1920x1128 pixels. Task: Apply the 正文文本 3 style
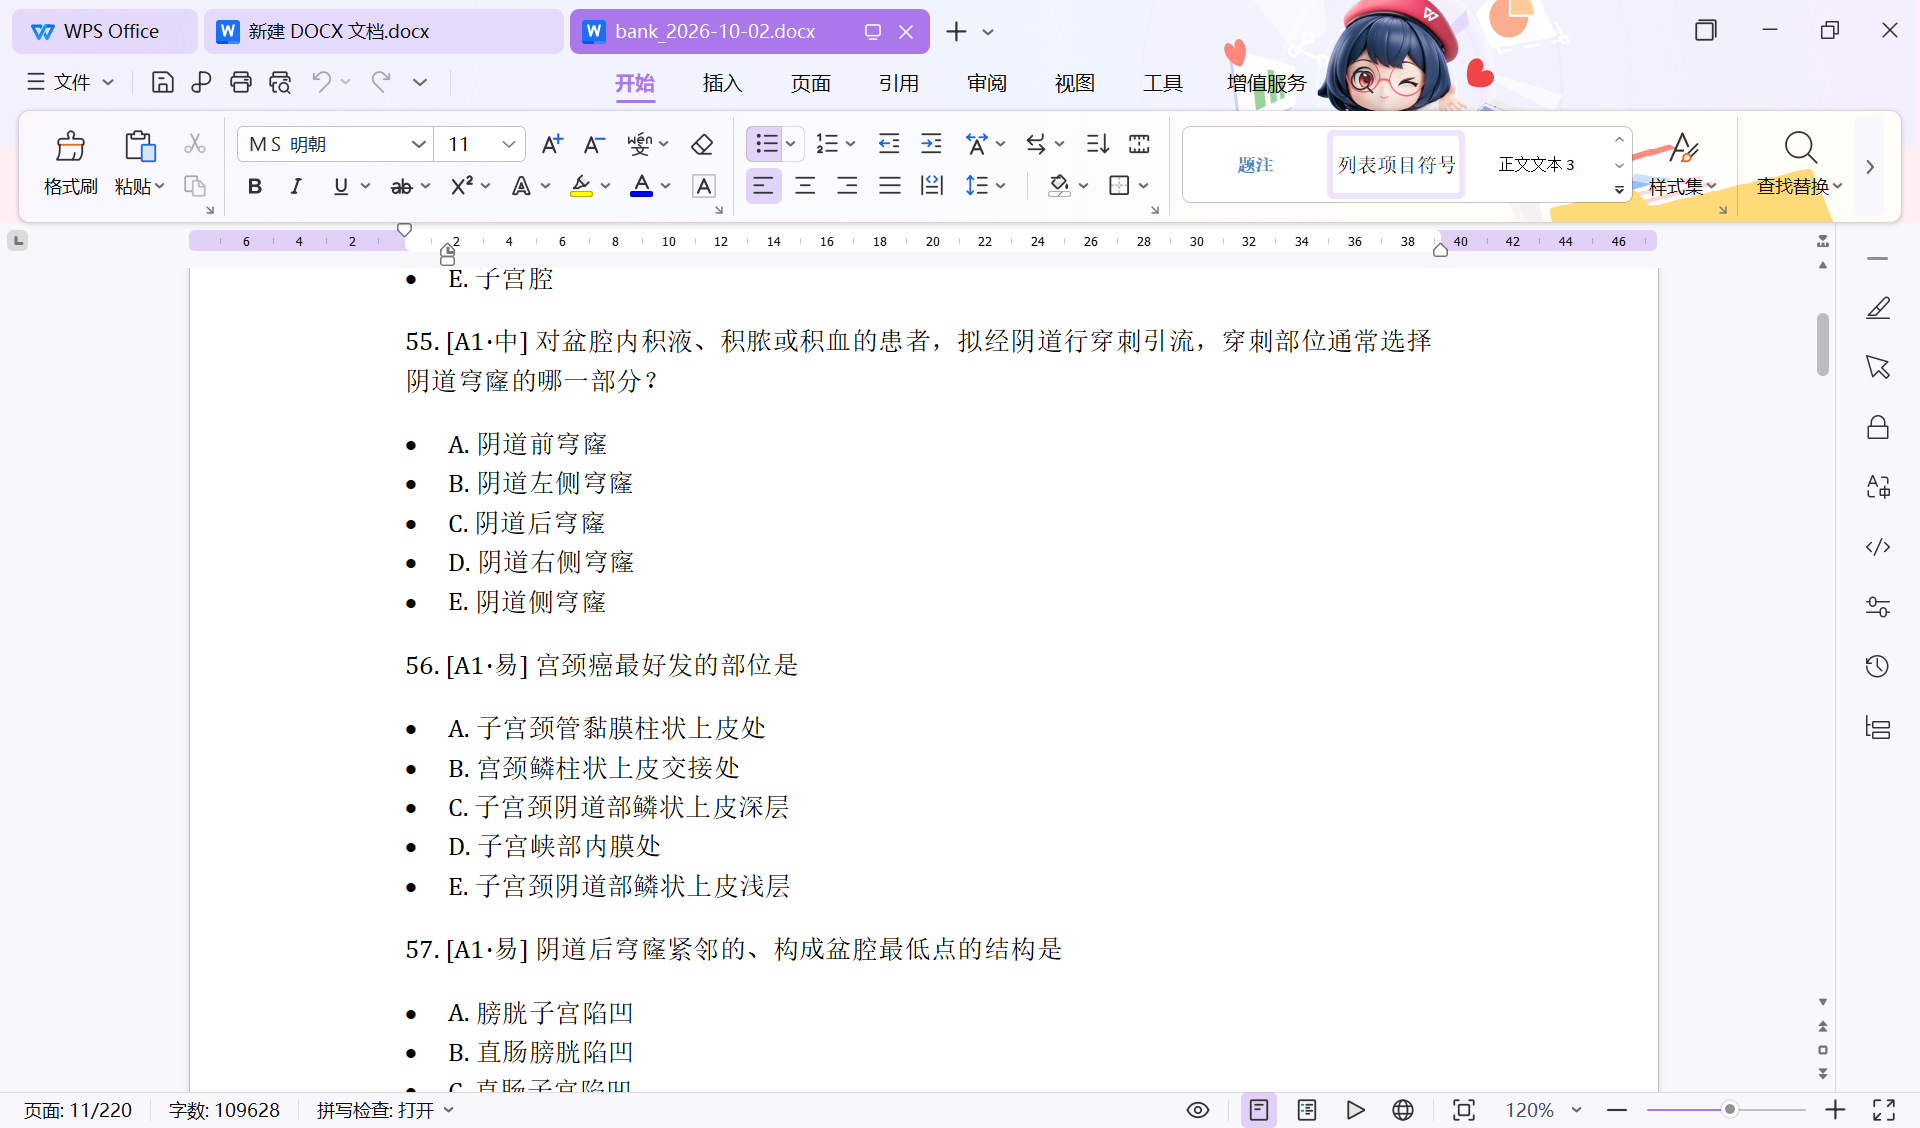click(x=1537, y=165)
